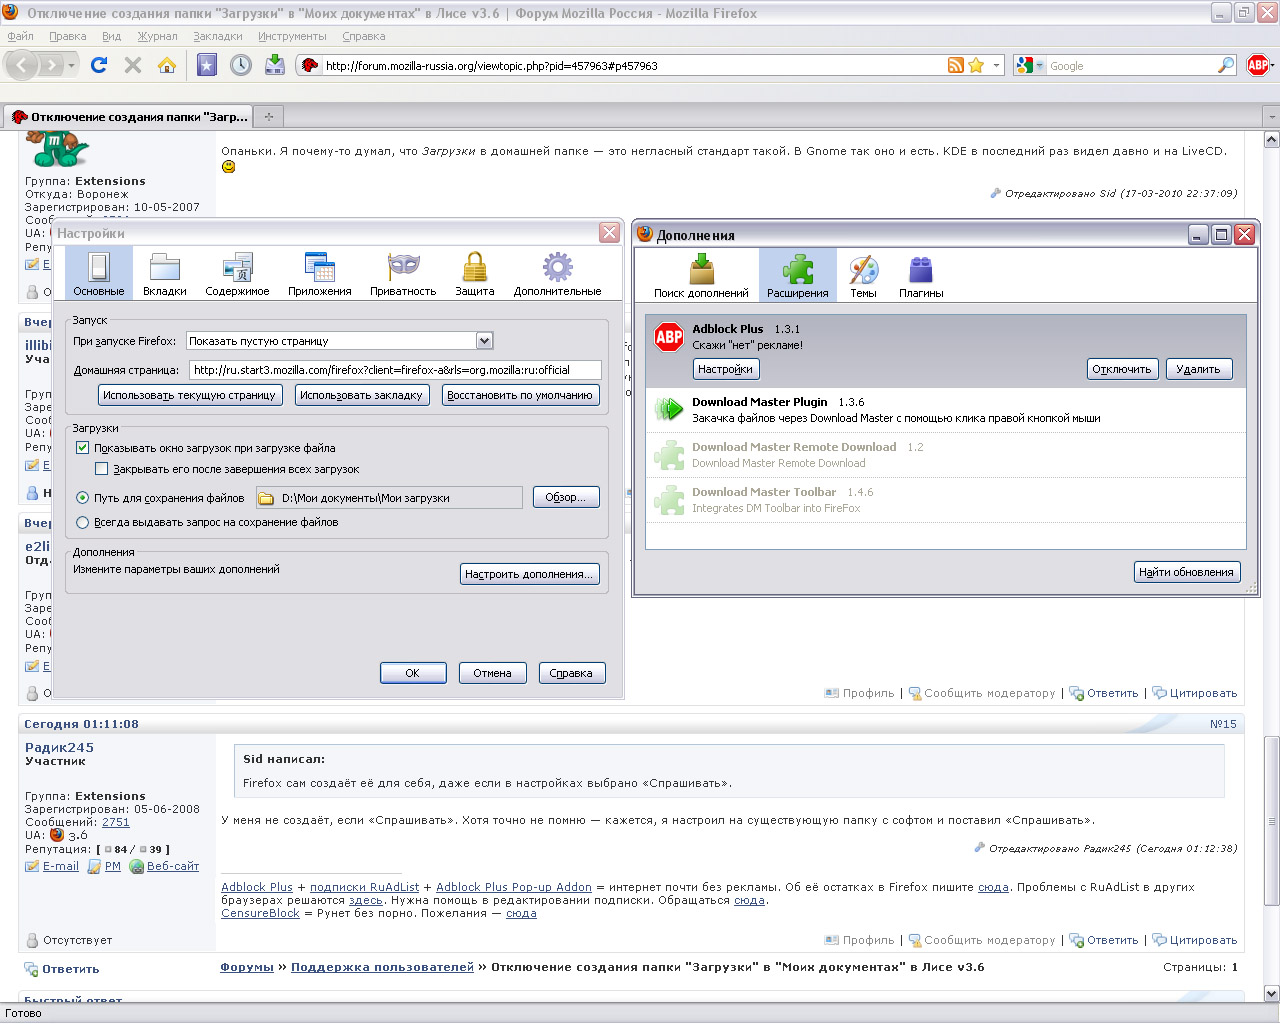1280x1024 pixels.
Task: Select the Содержимое settings pane icon
Action: tap(237, 273)
